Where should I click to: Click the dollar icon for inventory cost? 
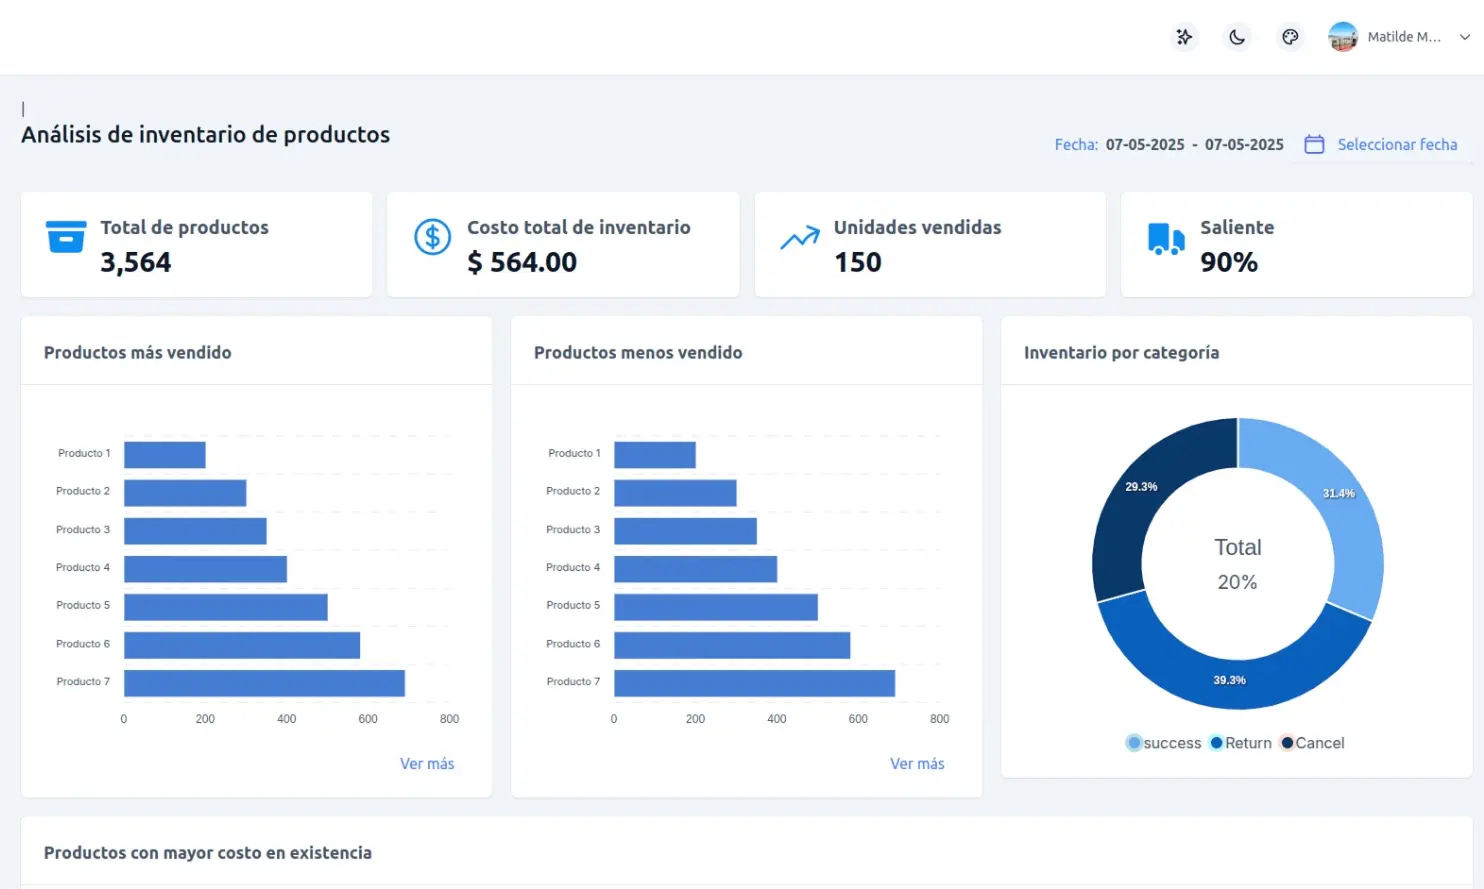click(432, 237)
